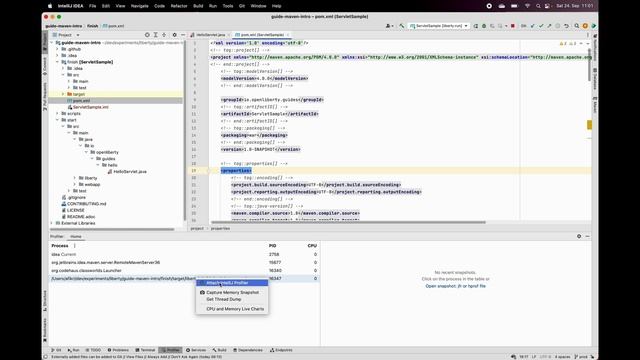Click the Project tree horizontal scrollbar

coord(113,229)
